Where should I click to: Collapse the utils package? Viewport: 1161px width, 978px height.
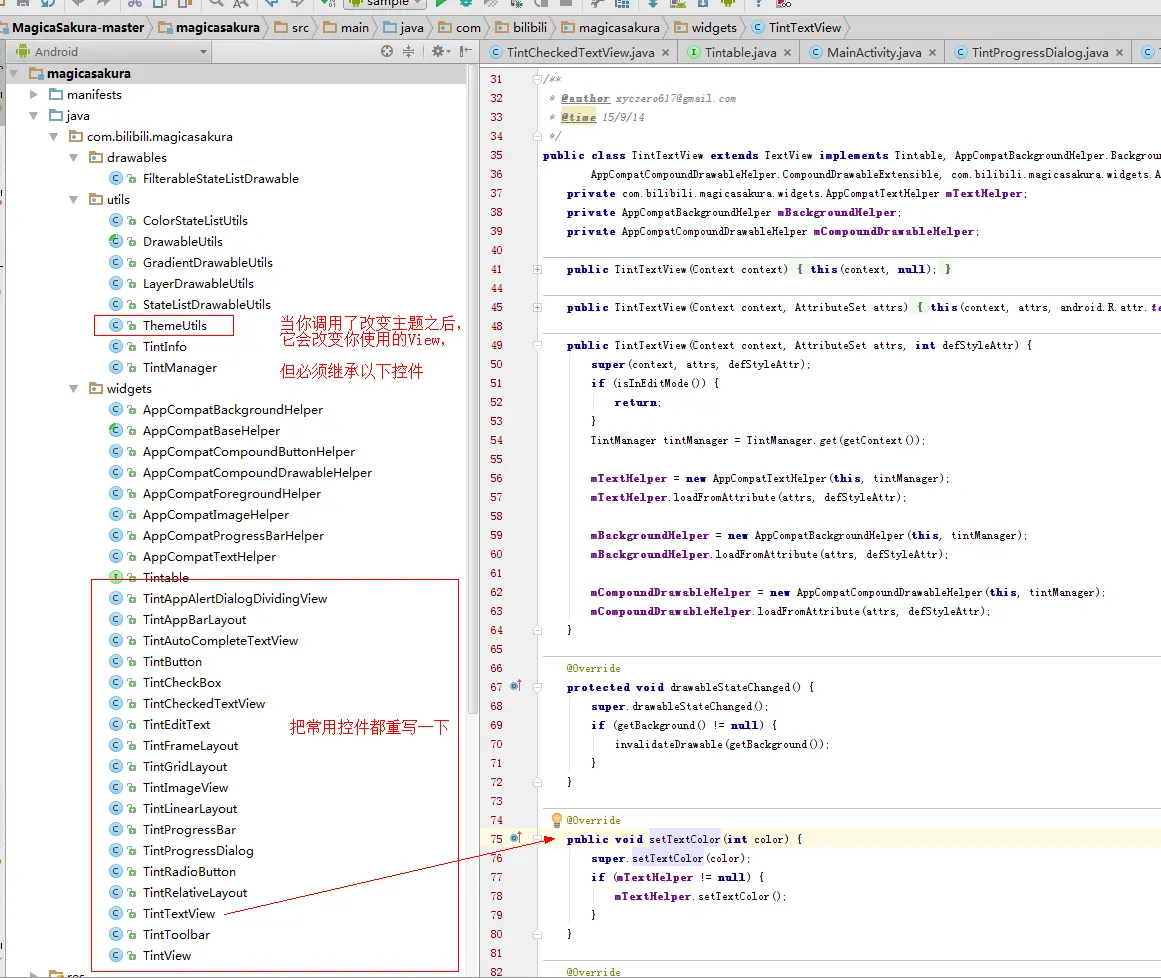(x=74, y=200)
